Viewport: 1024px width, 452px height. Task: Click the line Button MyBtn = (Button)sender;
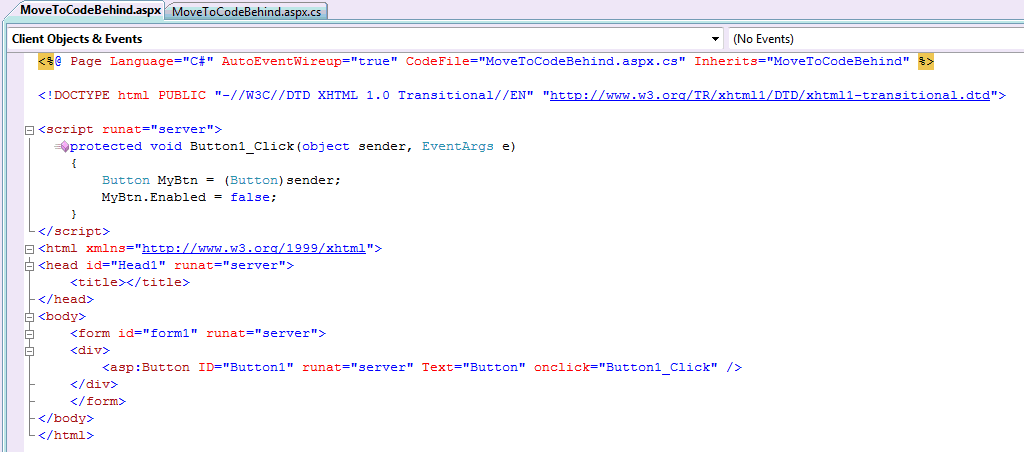pos(221,180)
